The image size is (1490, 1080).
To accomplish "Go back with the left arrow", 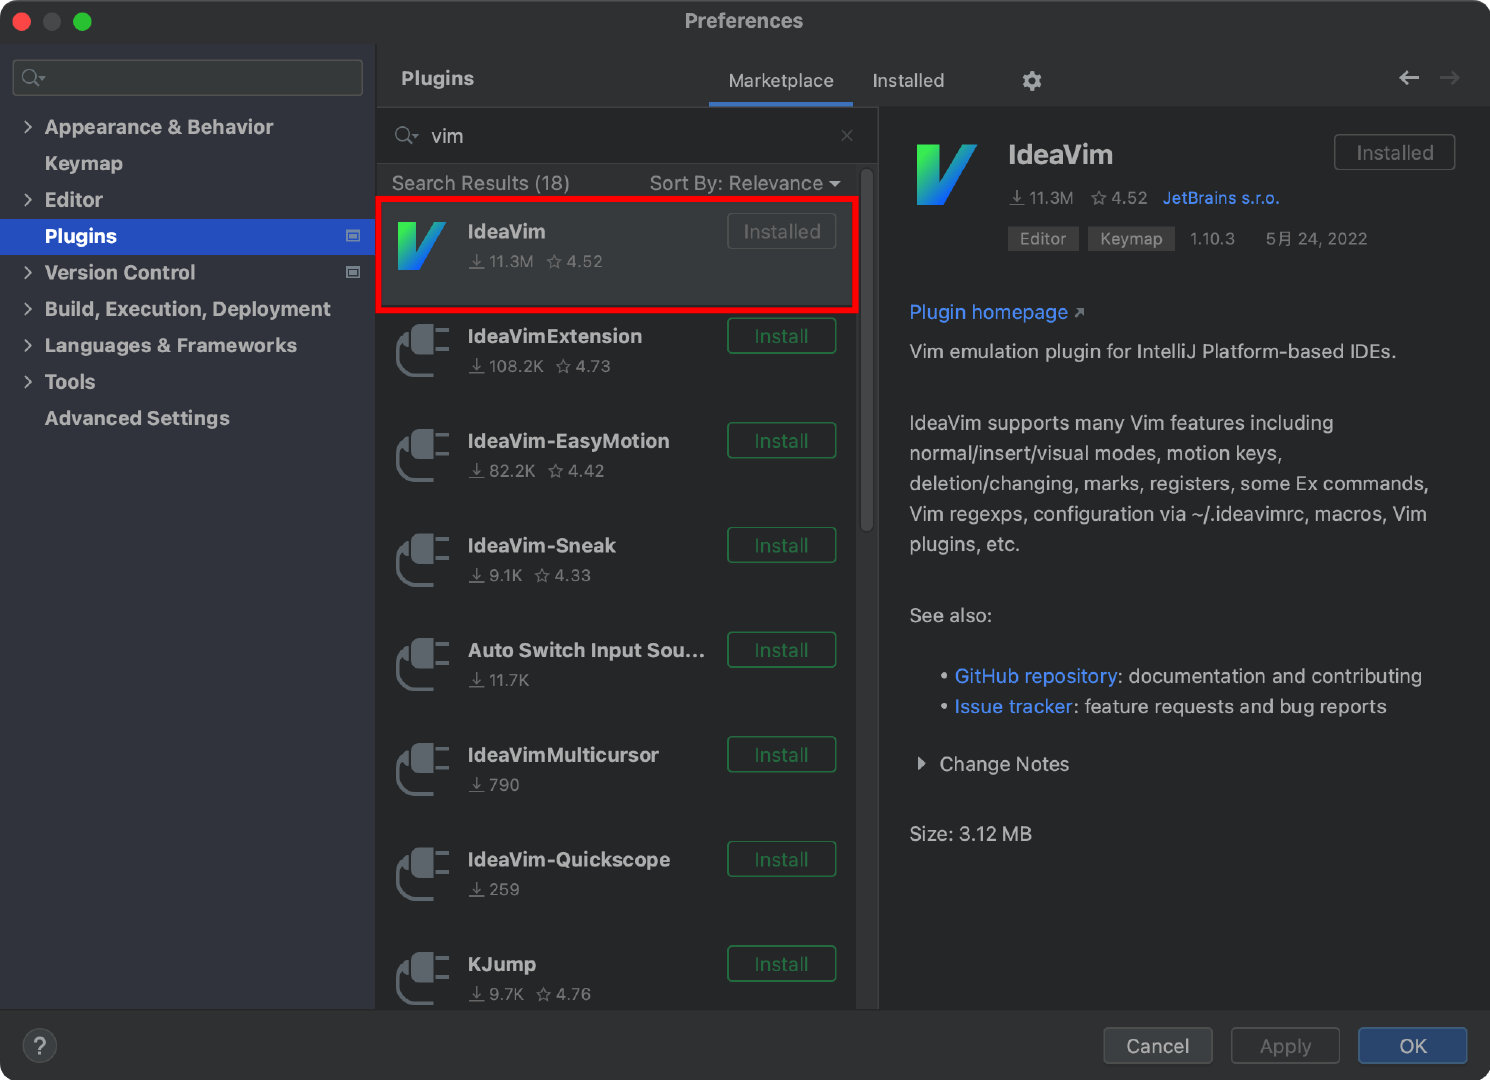I will tap(1409, 78).
